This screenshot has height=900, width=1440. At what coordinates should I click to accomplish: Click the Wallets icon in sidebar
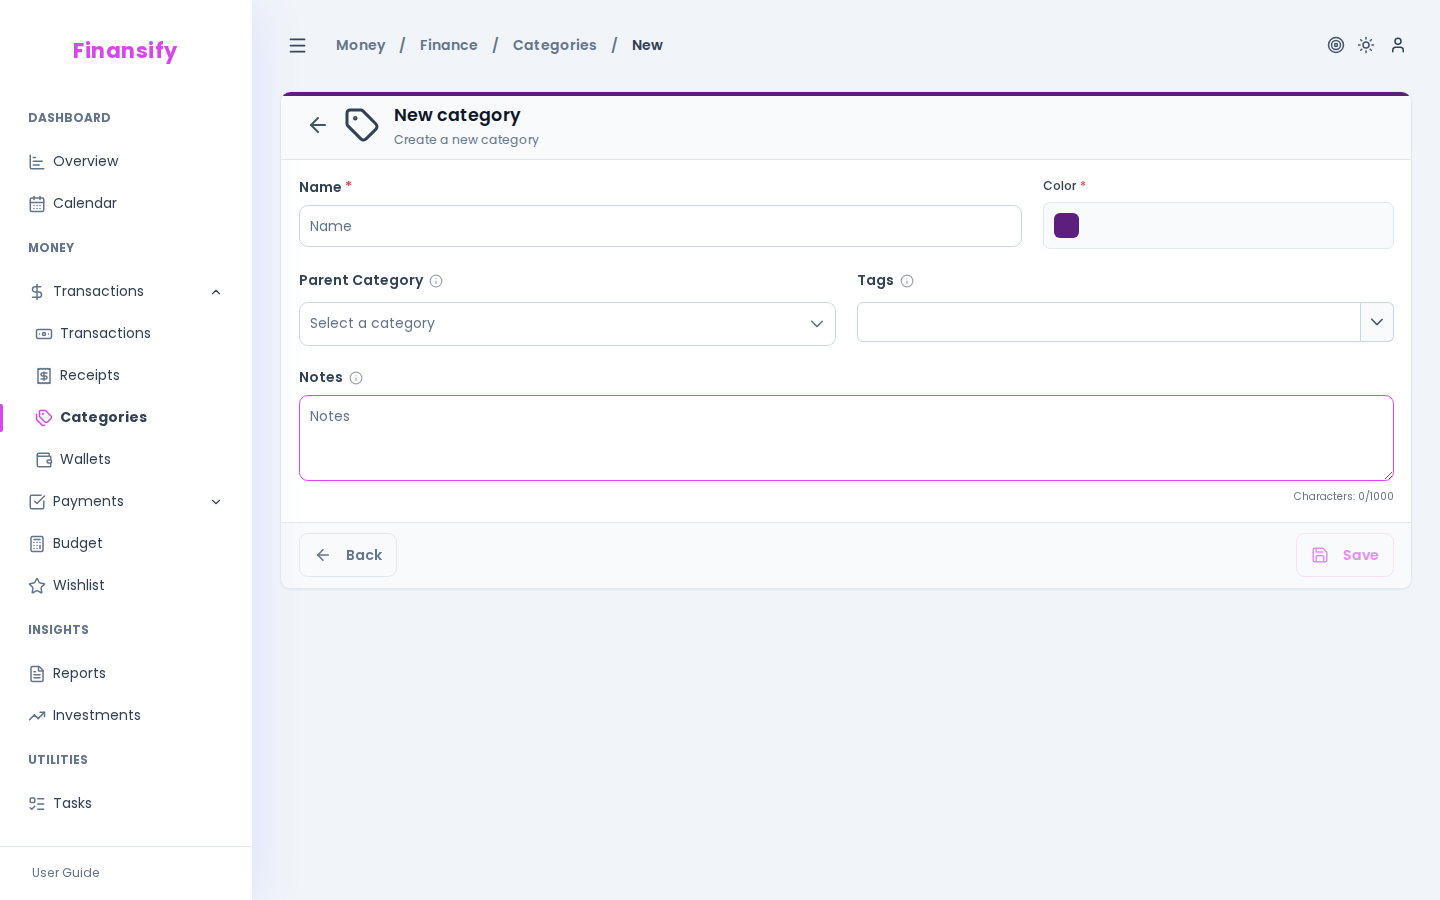pyautogui.click(x=45, y=459)
